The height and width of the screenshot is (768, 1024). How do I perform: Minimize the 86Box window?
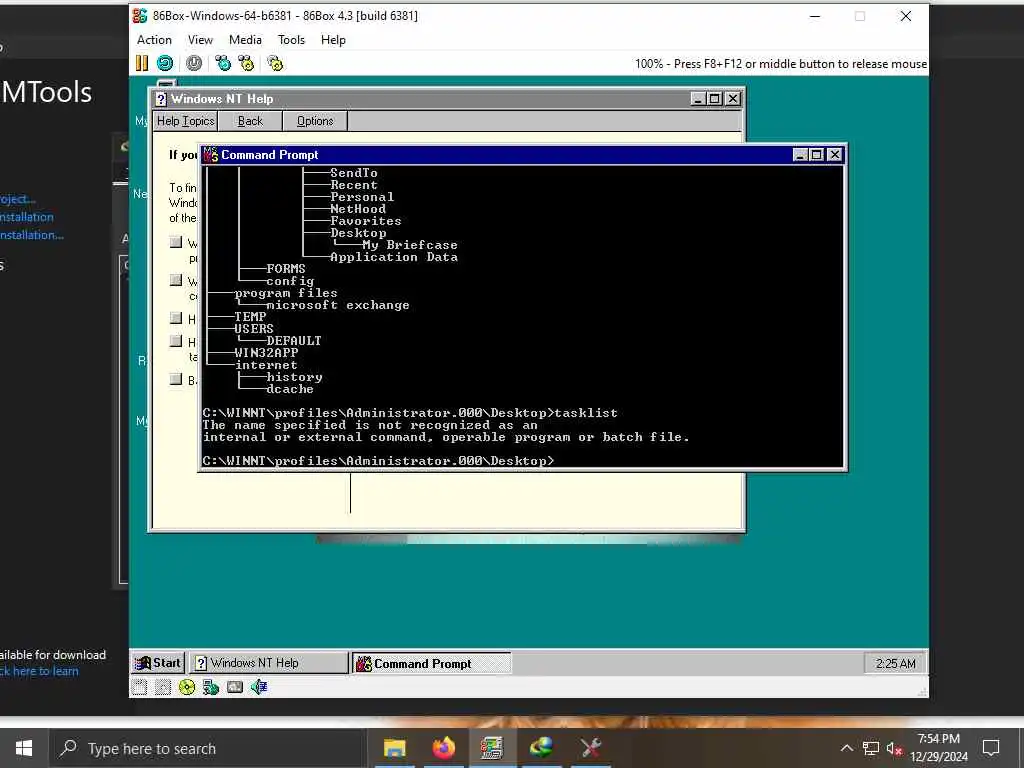pyautogui.click(x=815, y=16)
